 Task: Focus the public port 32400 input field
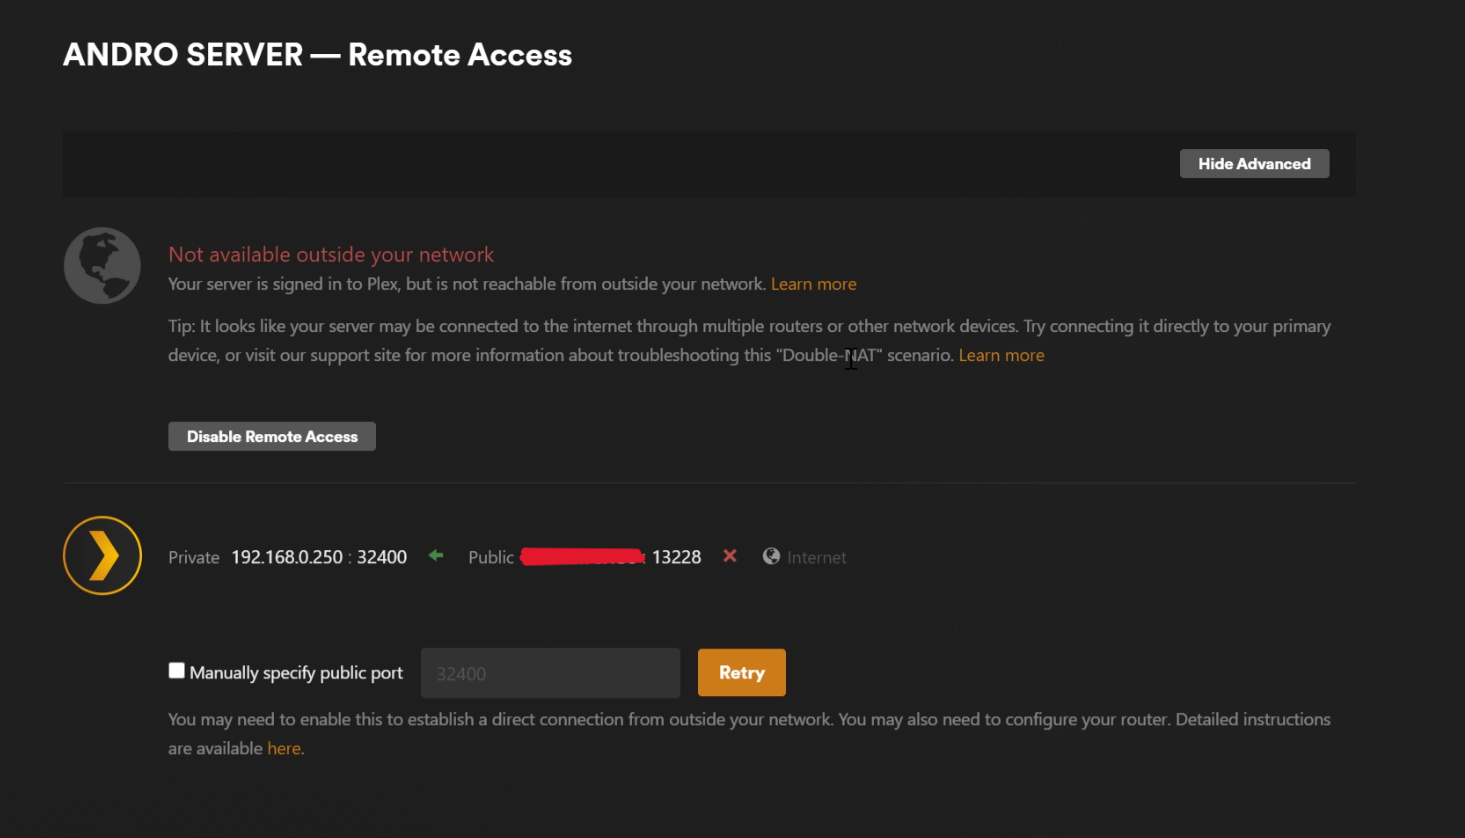pyautogui.click(x=550, y=673)
